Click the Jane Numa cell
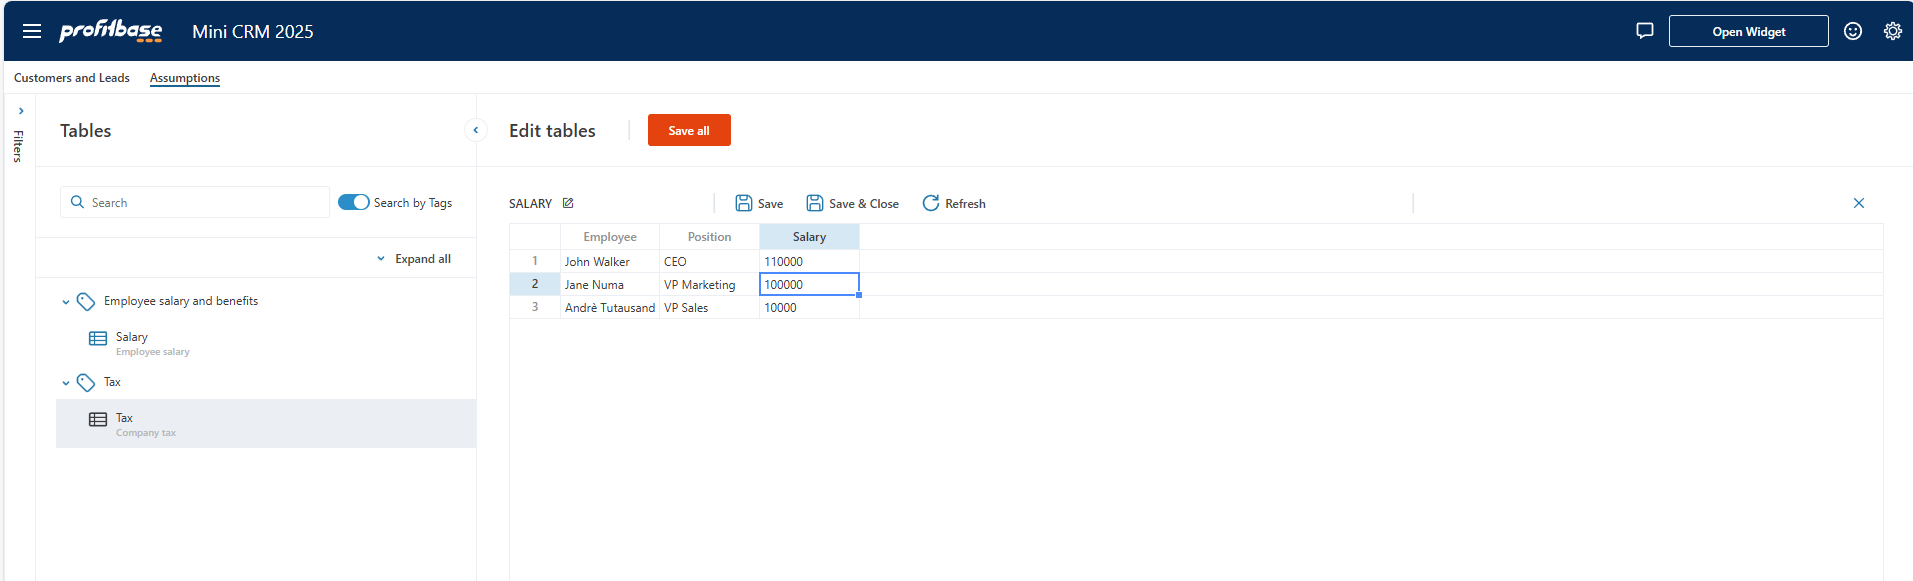1913x581 pixels. click(610, 284)
